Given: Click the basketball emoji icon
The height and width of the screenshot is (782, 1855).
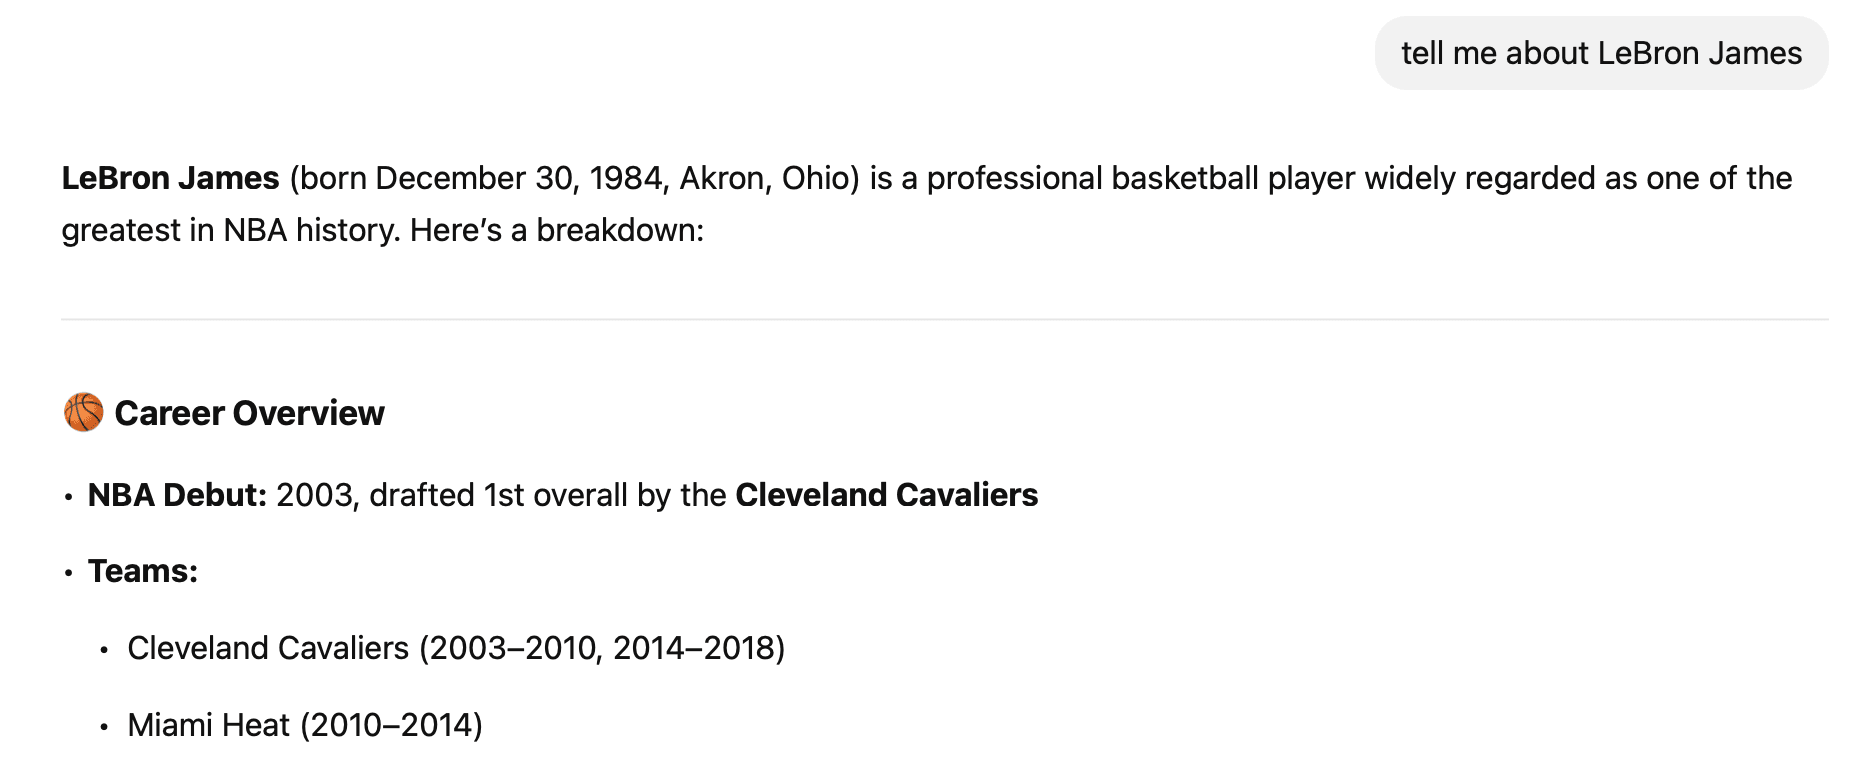Looking at the screenshot, I should click(x=83, y=412).
